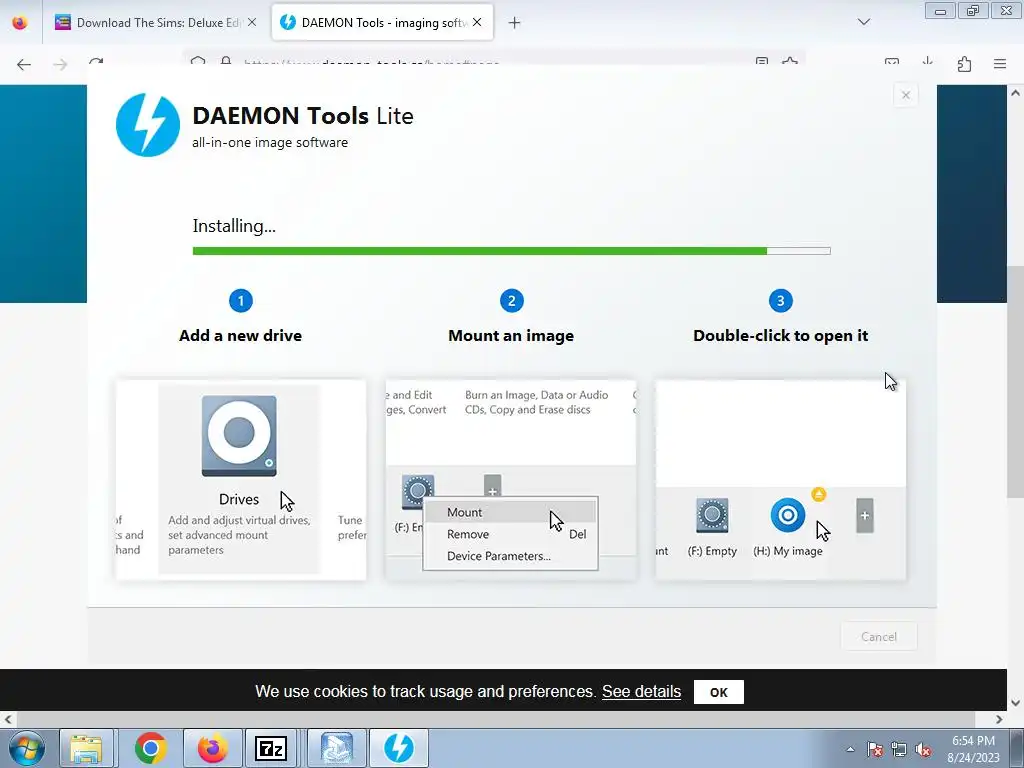
Task: Click the browser forward arrow
Action: tap(60, 64)
